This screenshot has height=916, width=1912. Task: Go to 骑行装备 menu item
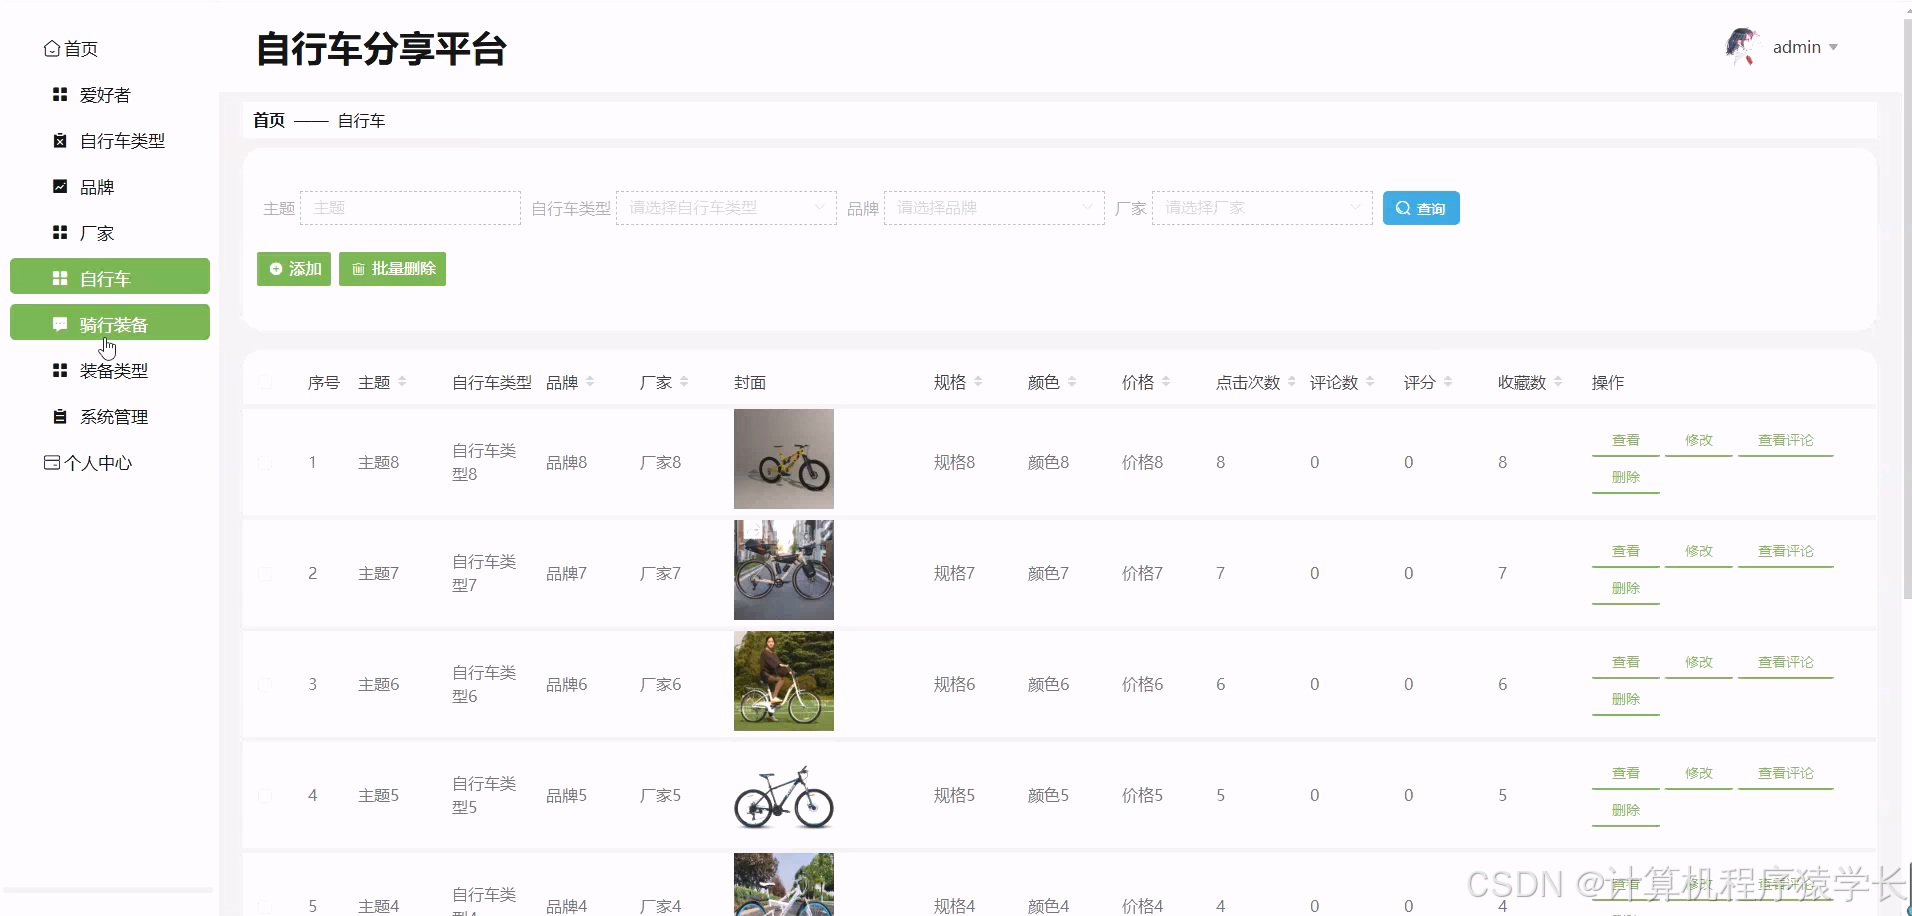(x=110, y=322)
